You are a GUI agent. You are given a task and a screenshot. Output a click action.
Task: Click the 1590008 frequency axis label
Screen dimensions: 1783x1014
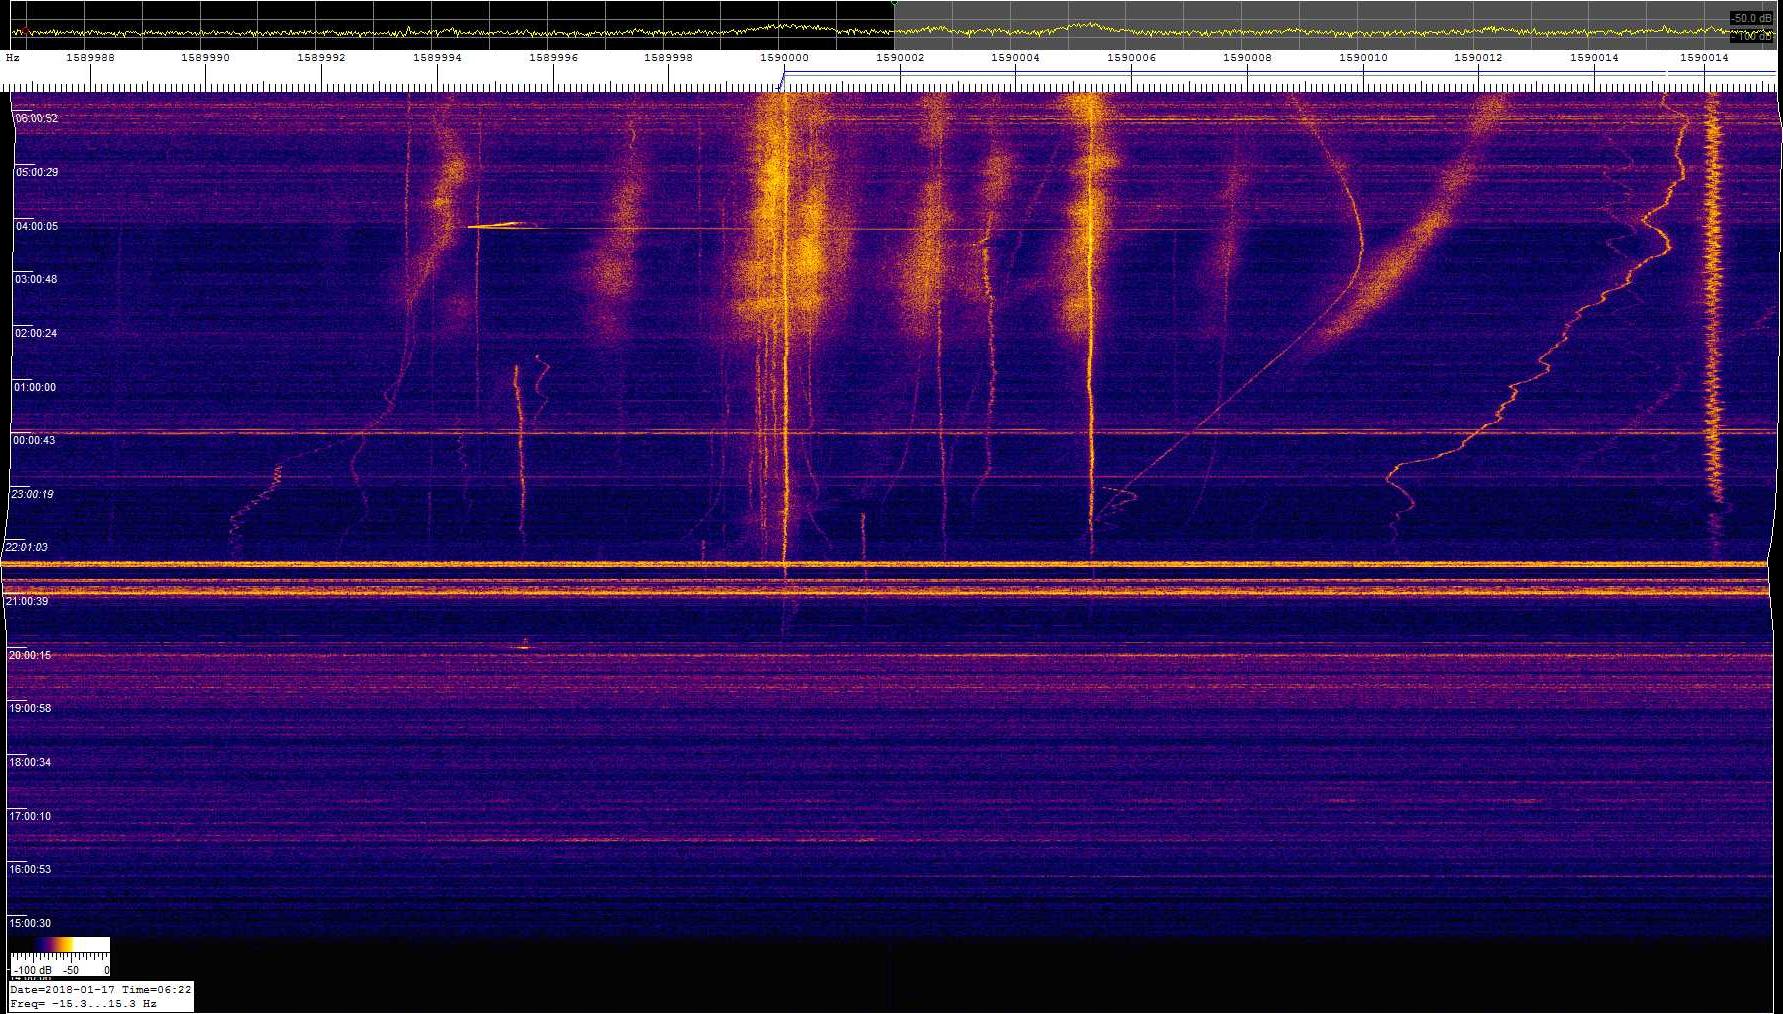pos(1247,58)
